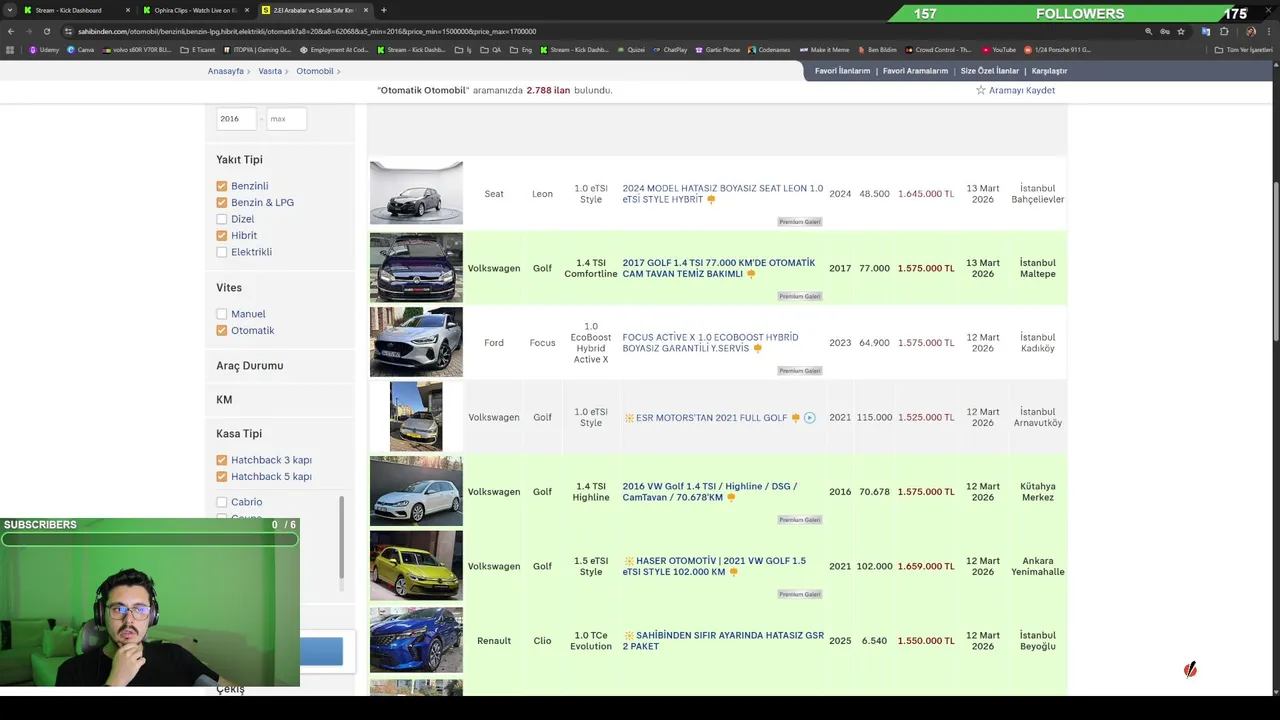Open the blue Renault Clio thumbnail
The image size is (1280, 720).
(416, 641)
